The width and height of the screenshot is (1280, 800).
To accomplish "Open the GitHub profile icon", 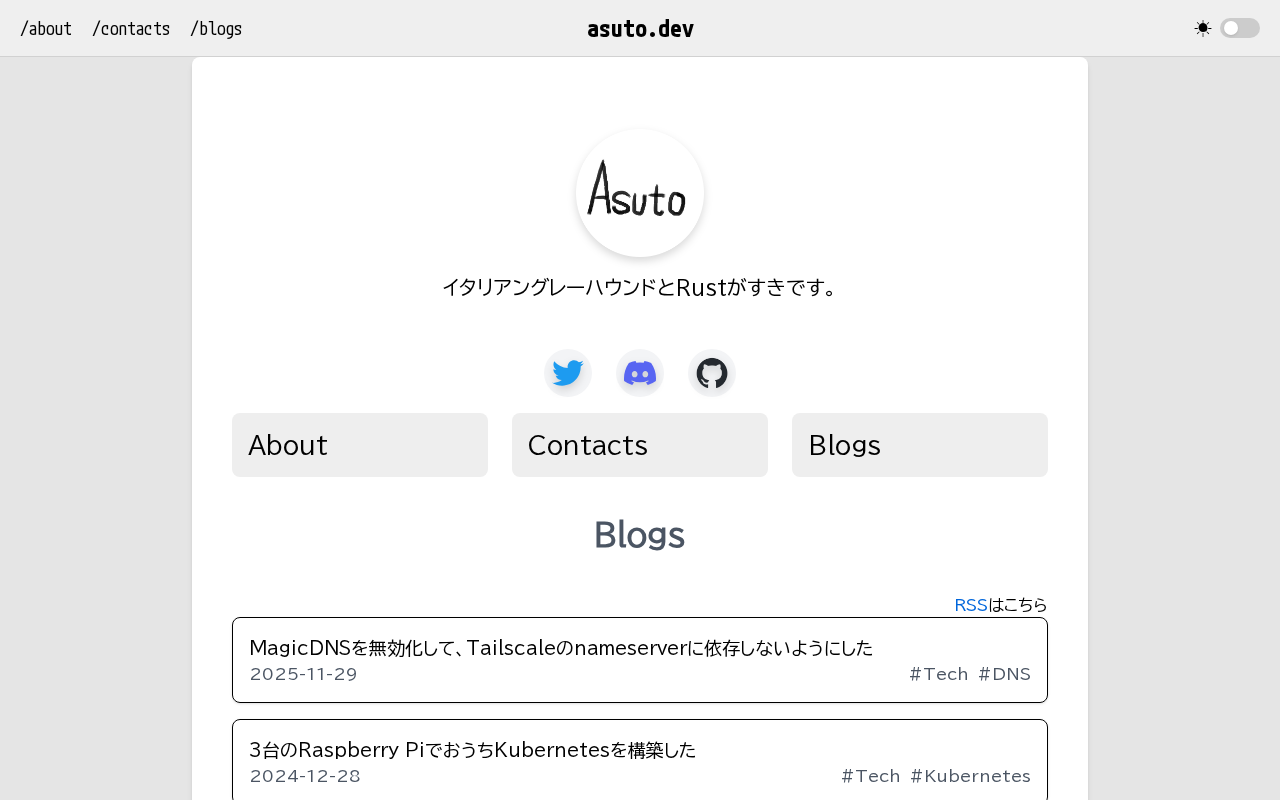I will [x=712, y=373].
